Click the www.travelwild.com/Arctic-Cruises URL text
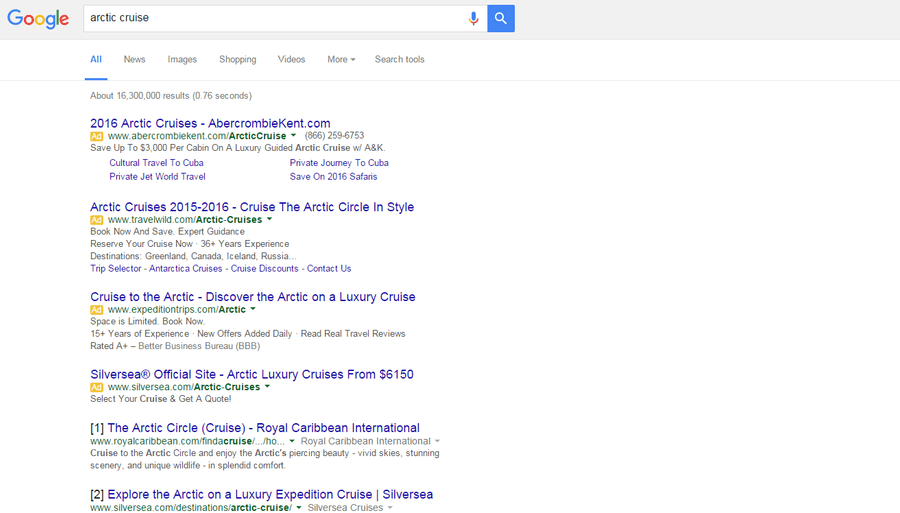This screenshot has height=513, width=900. pyautogui.click(x=185, y=220)
